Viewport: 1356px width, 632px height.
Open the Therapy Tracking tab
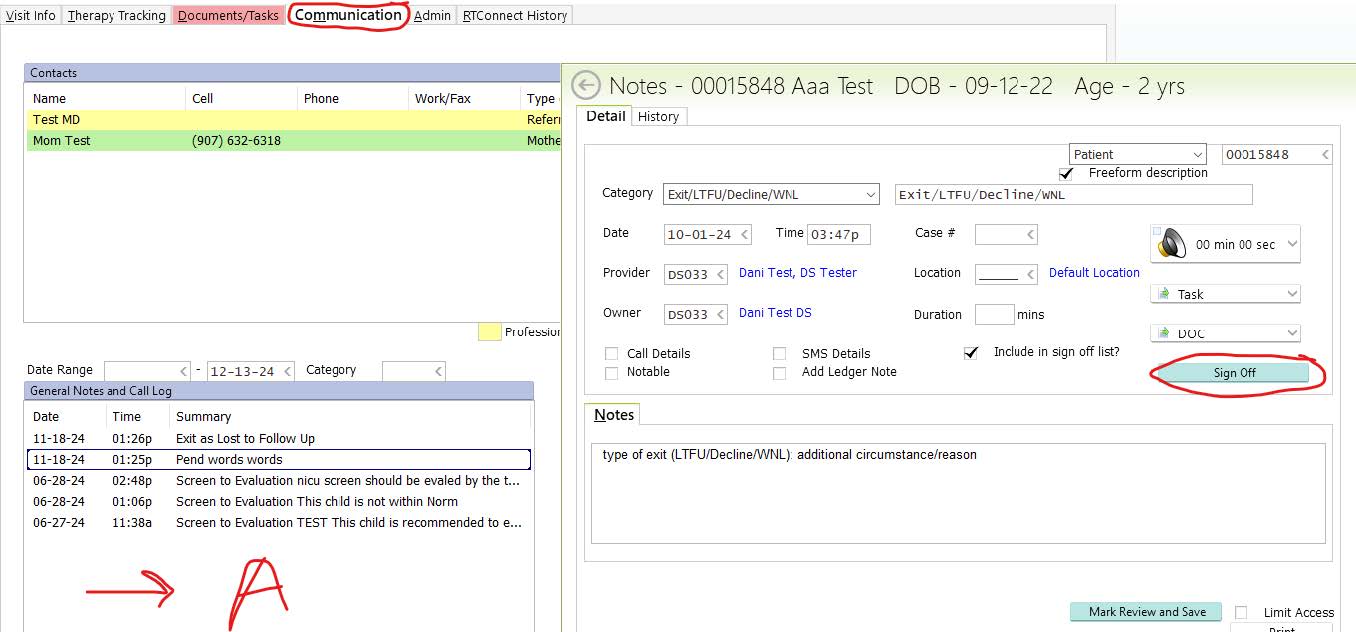(x=116, y=15)
